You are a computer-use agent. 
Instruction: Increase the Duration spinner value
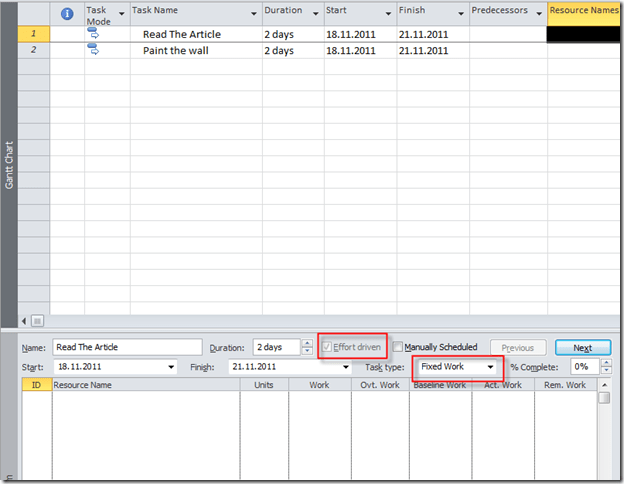(x=304, y=343)
